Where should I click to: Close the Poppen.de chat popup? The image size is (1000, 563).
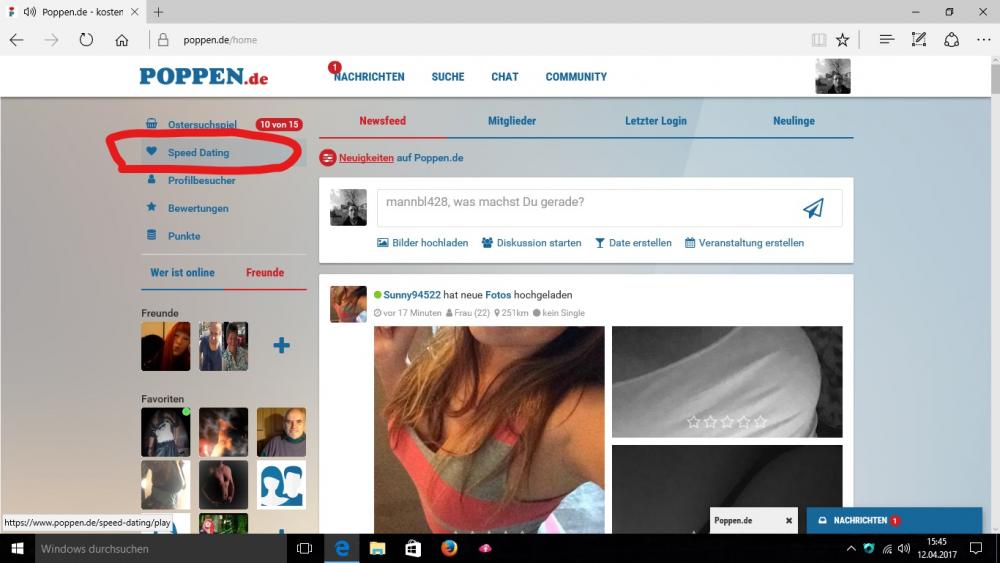(788, 521)
